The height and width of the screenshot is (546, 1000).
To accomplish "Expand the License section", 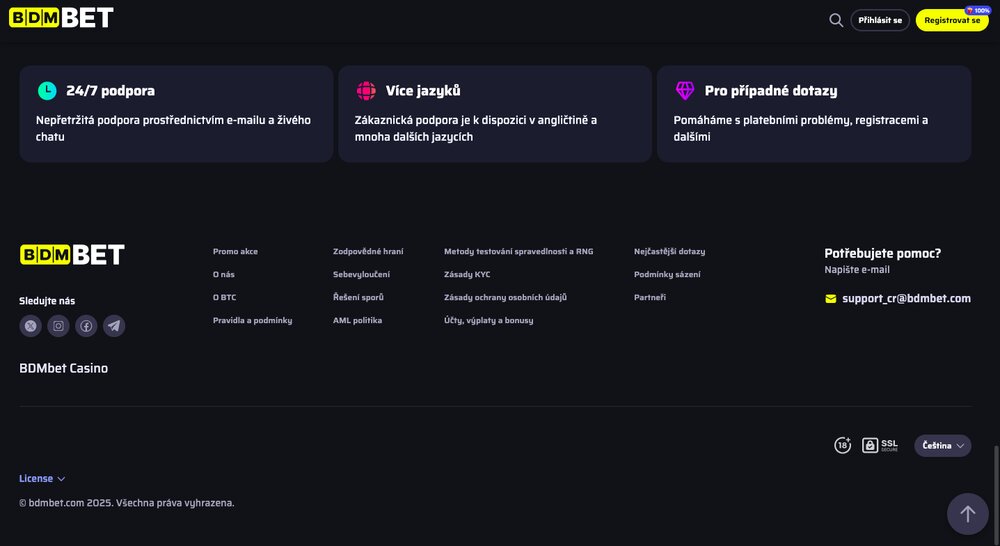I will pos(42,479).
